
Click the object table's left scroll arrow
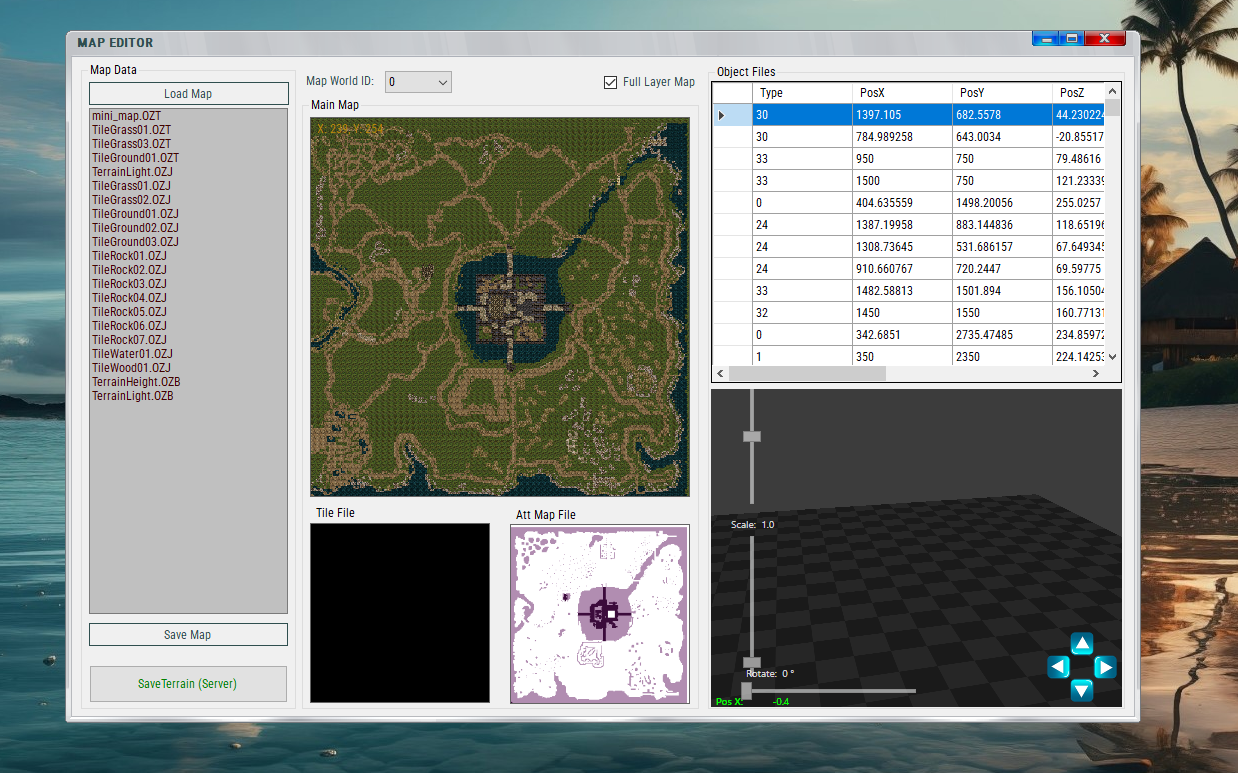720,373
